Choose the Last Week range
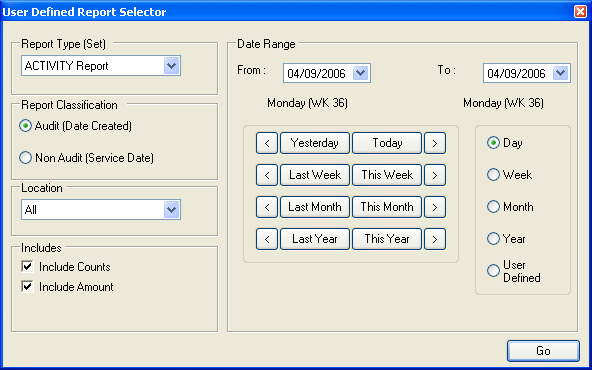Image resolution: width=592 pixels, height=370 pixels. pos(315,175)
